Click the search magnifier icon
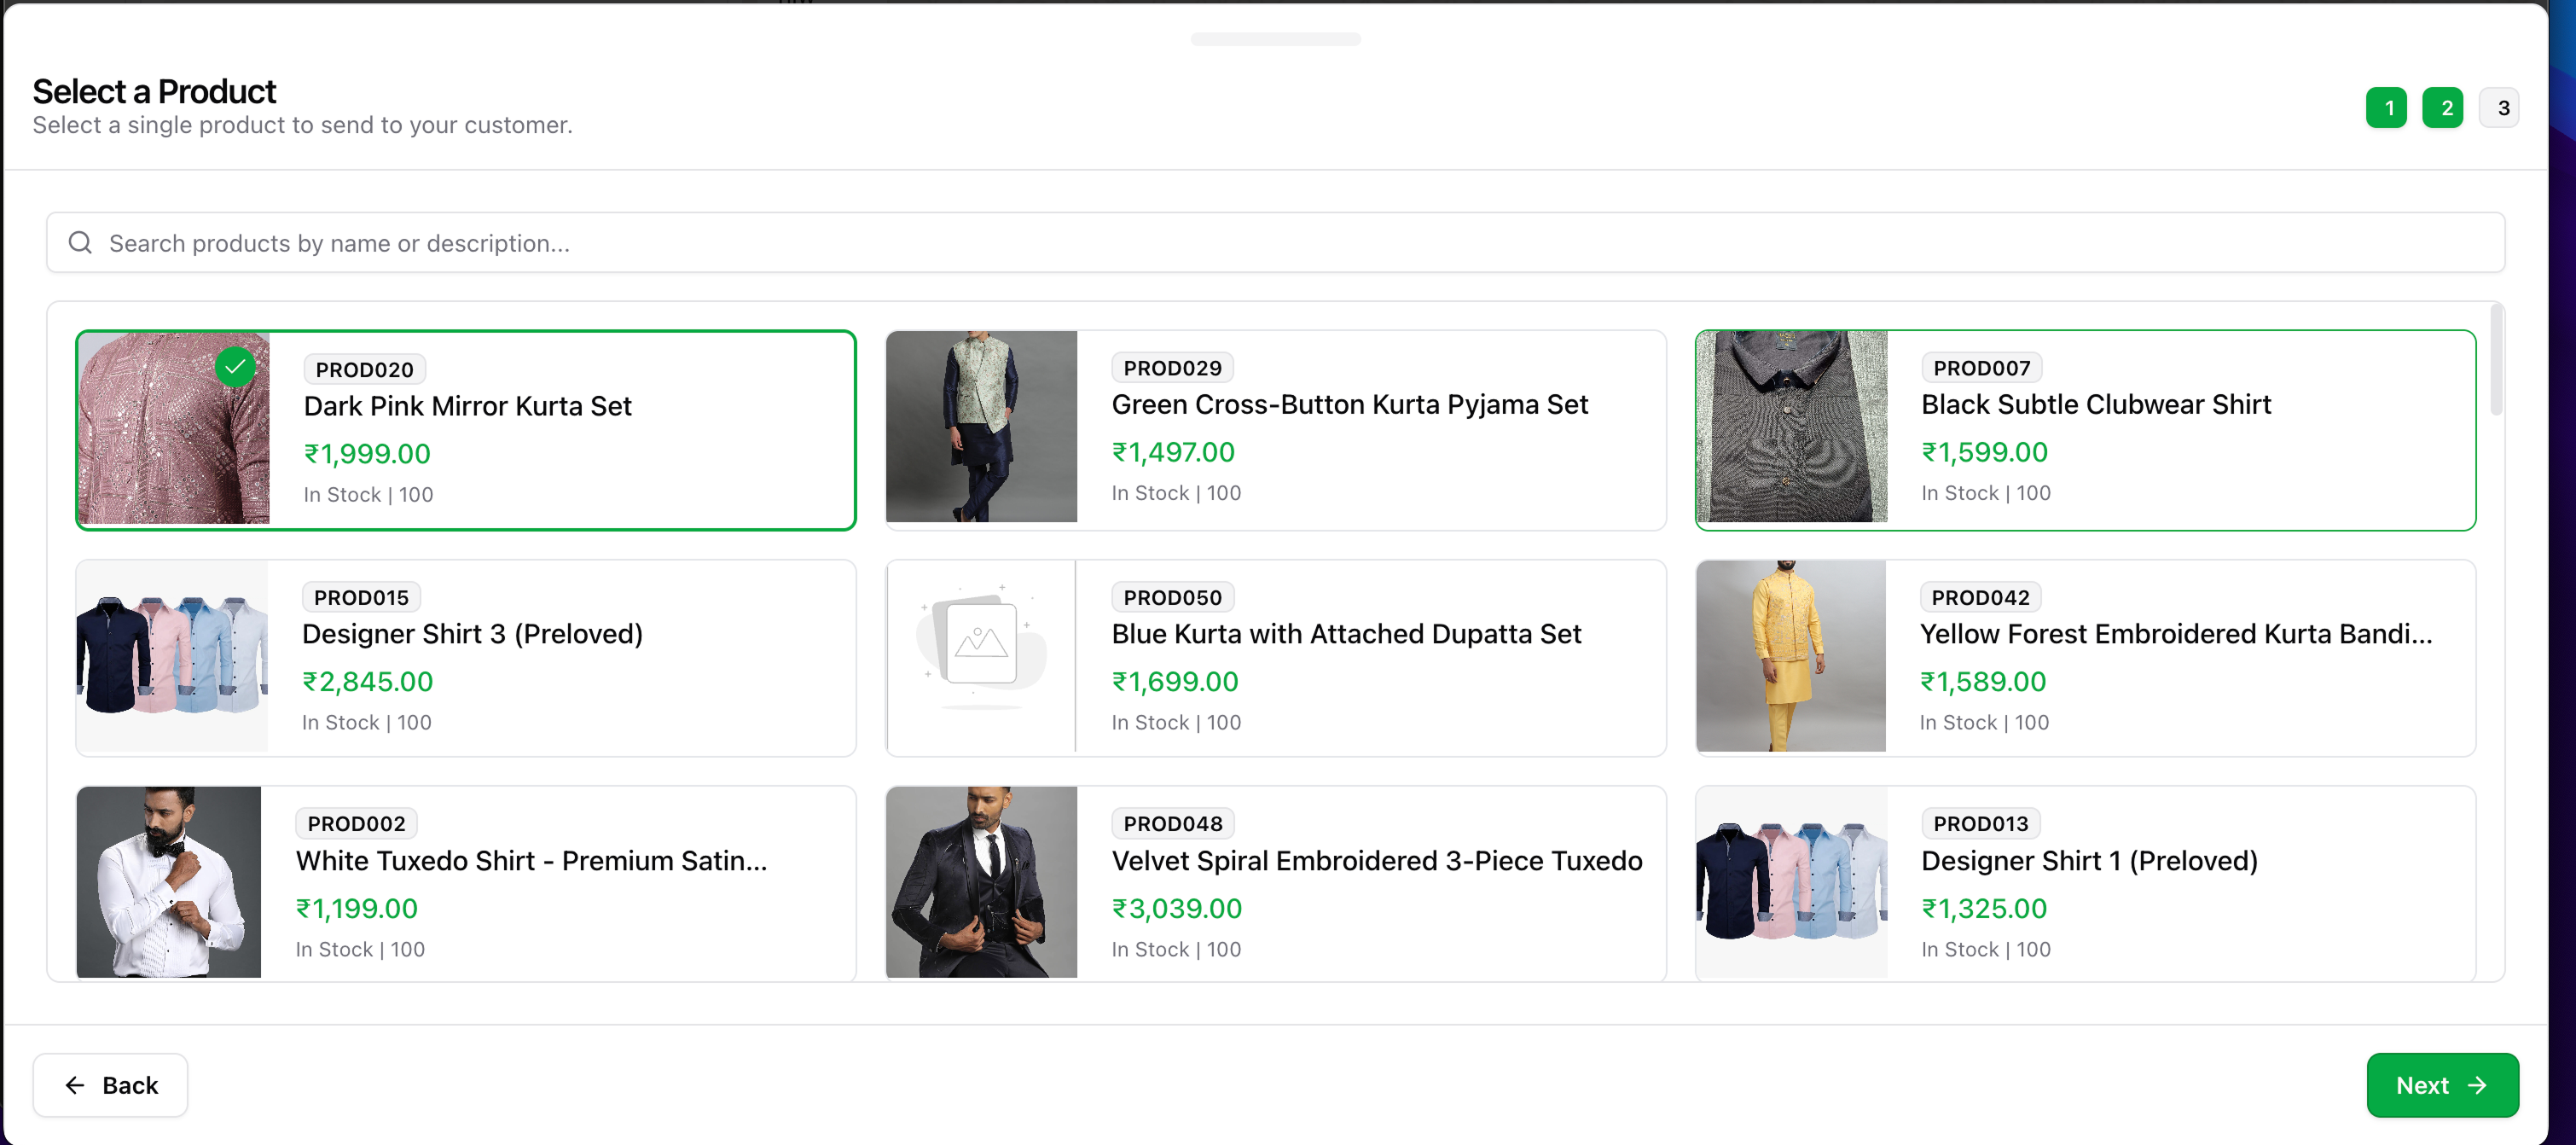This screenshot has width=2576, height=1145. (x=80, y=243)
